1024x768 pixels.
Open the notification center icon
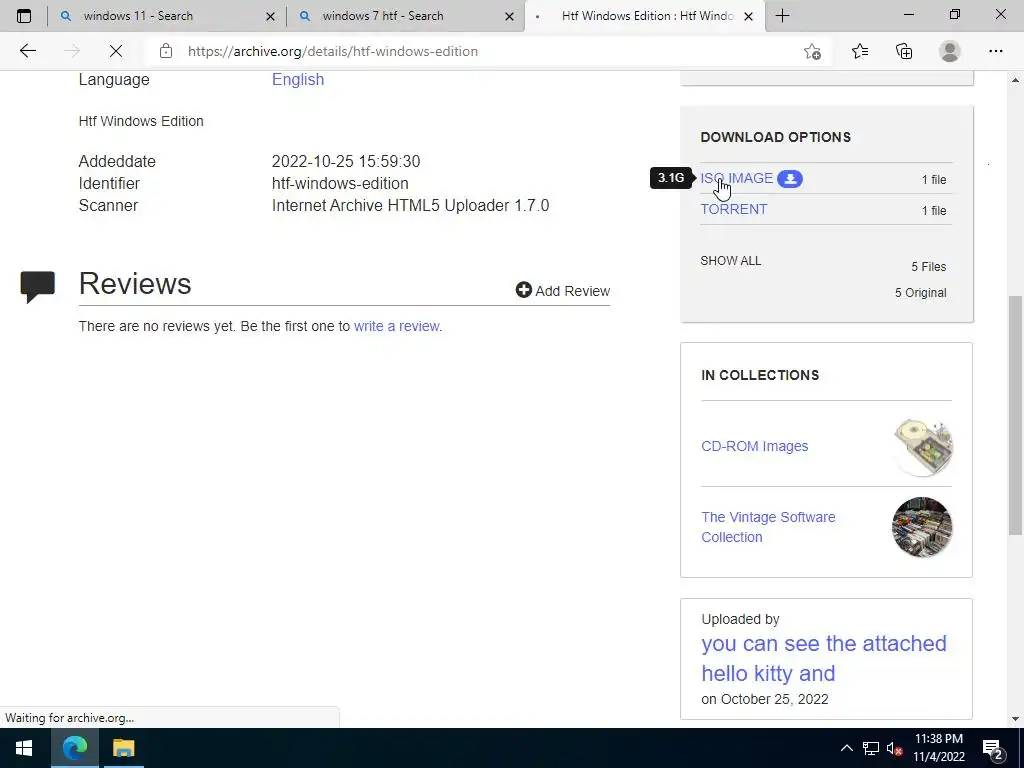pos(993,748)
